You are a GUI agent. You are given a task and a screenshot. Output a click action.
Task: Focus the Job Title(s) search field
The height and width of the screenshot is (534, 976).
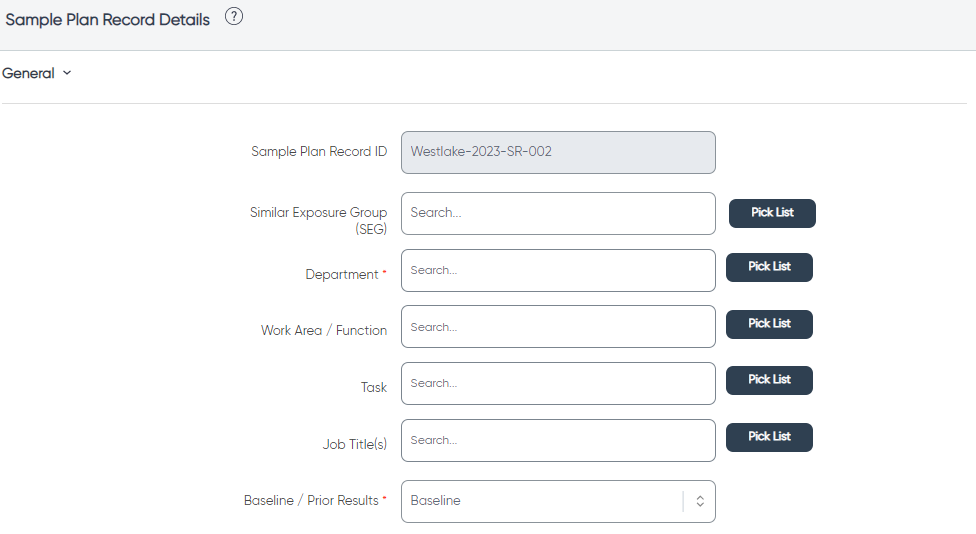click(558, 441)
